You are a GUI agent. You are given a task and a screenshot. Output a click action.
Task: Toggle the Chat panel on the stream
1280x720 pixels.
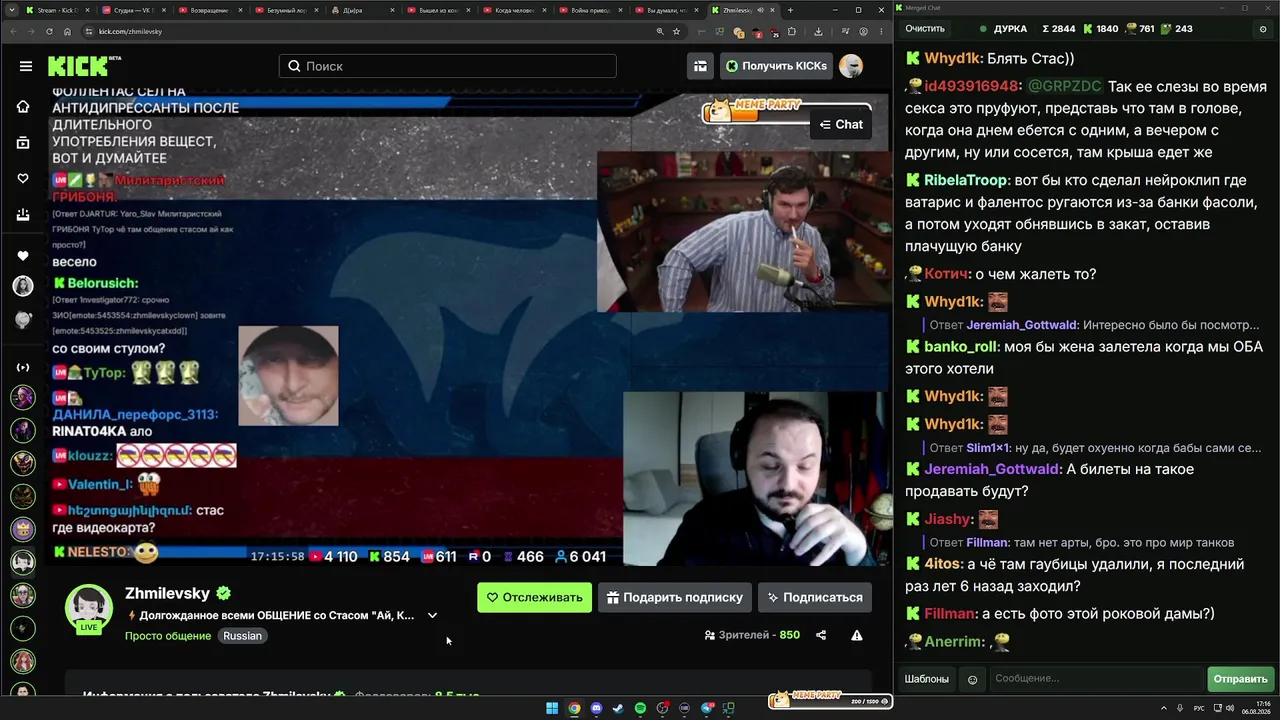tap(841, 124)
